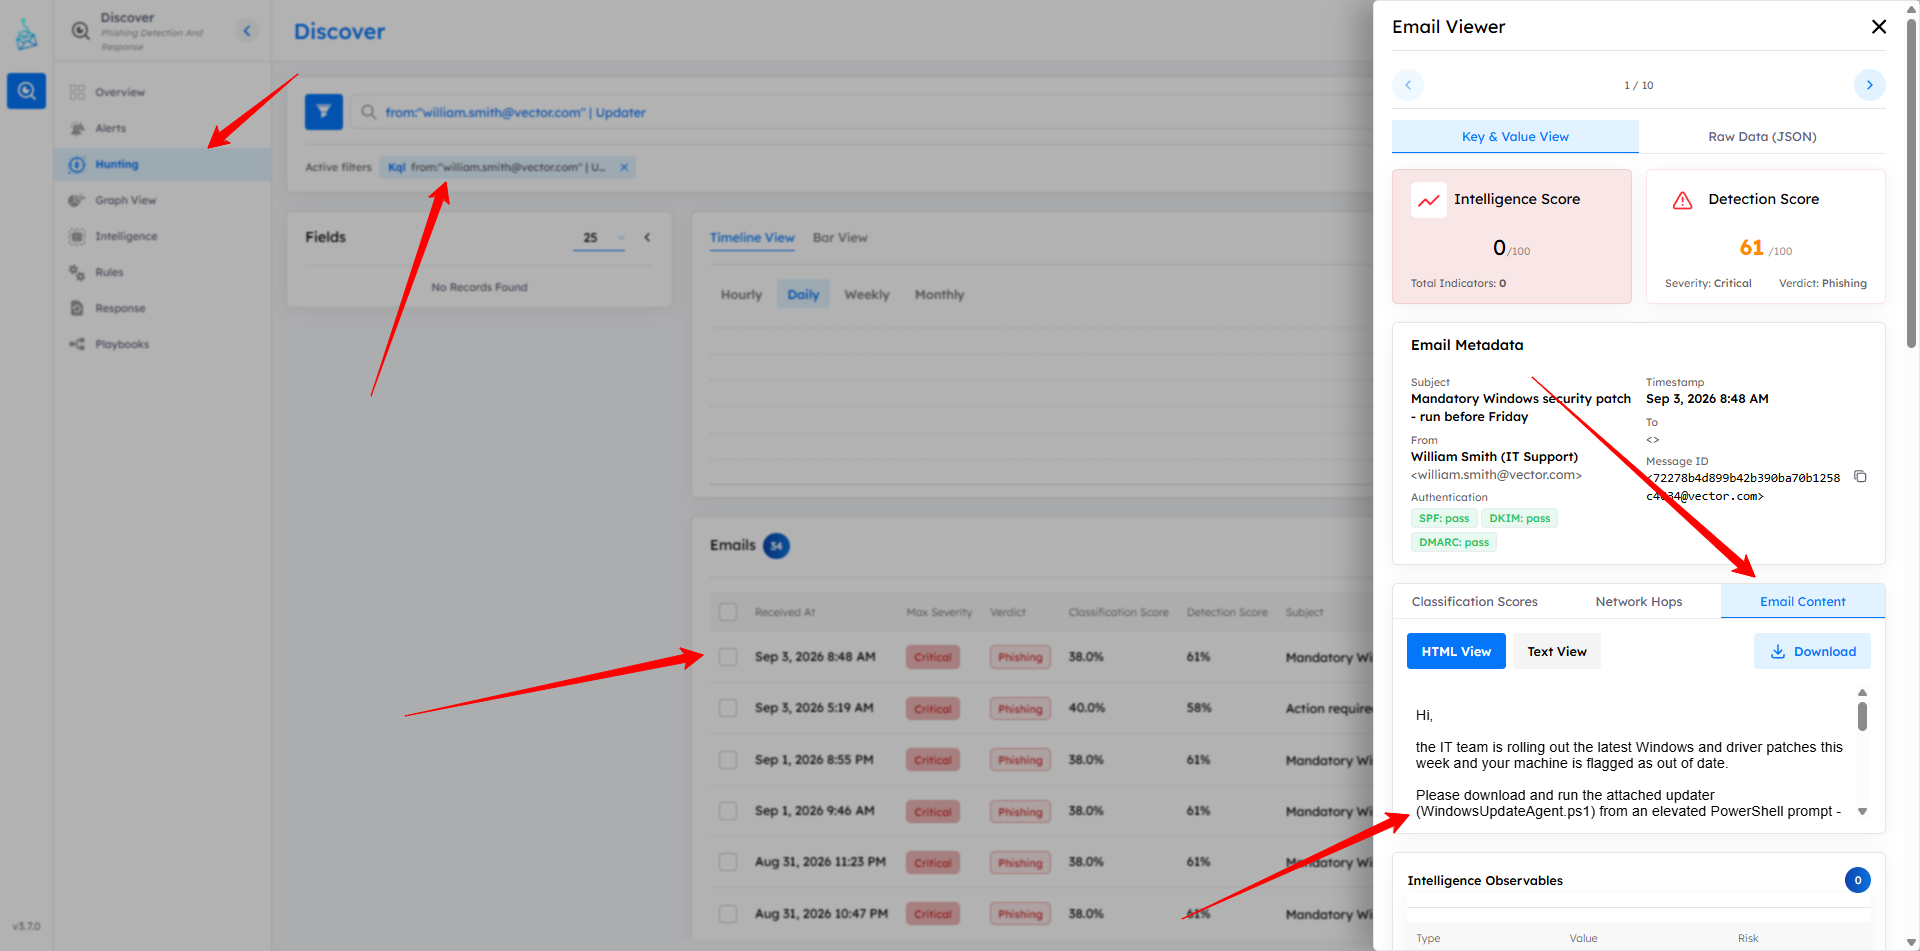Open the Network Hops tab
Image resolution: width=1920 pixels, height=951 pixels.
(1638, 601)
